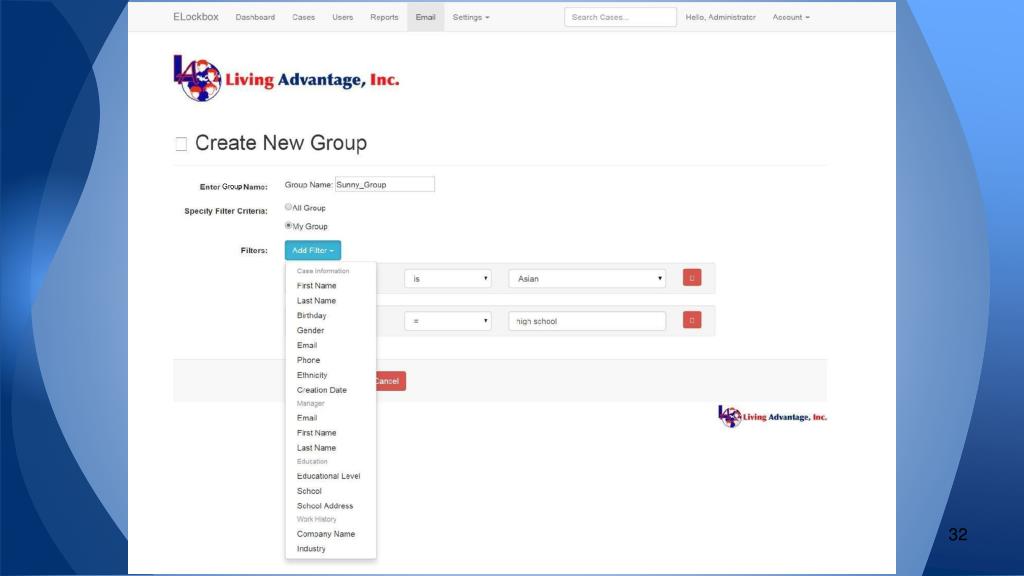1024x576 pixels.
Task: Open the '=' operator dropdown
Action: point(447,321)
